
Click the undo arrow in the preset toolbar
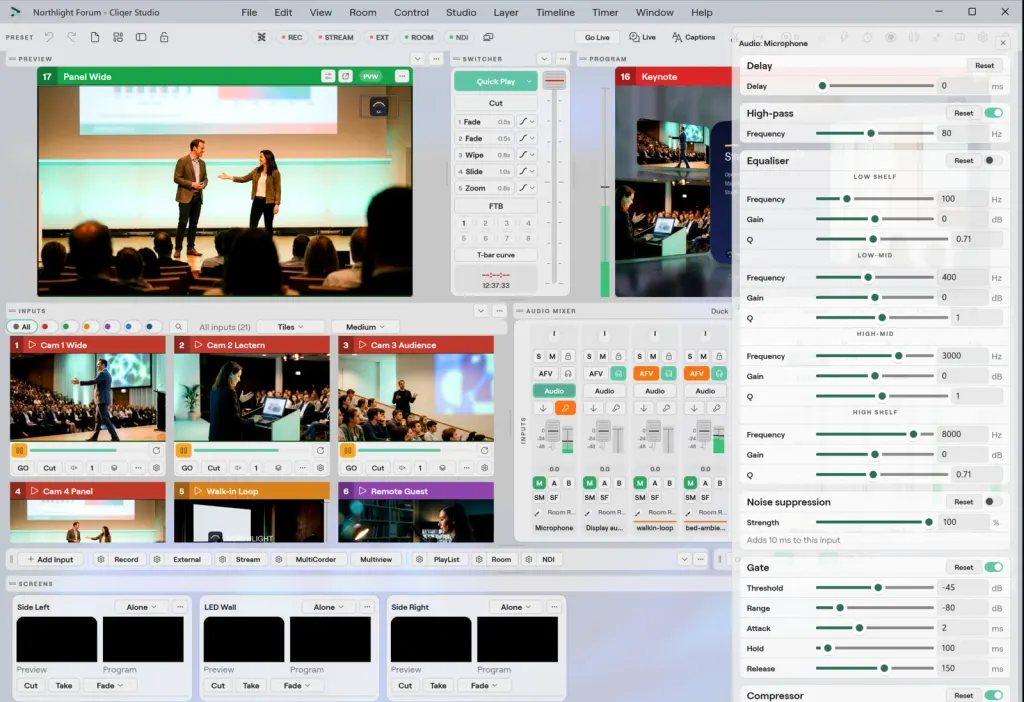click(x=49, y=37)
